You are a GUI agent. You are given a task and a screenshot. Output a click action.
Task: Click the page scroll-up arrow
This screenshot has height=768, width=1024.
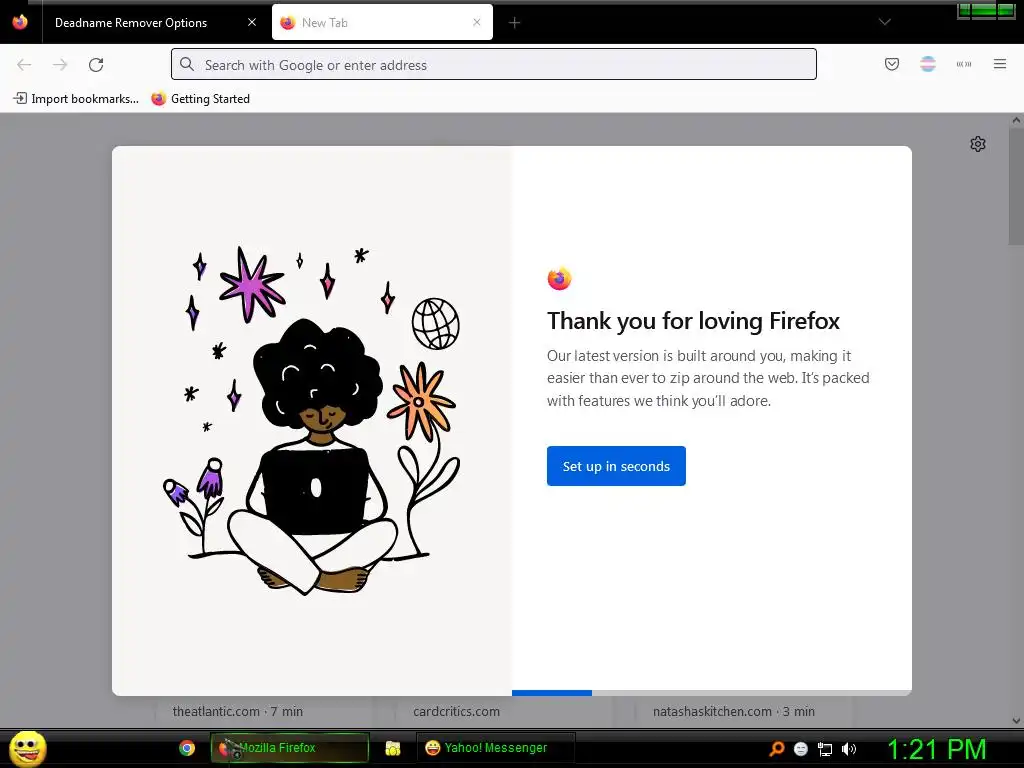(x=1016, y=120)
